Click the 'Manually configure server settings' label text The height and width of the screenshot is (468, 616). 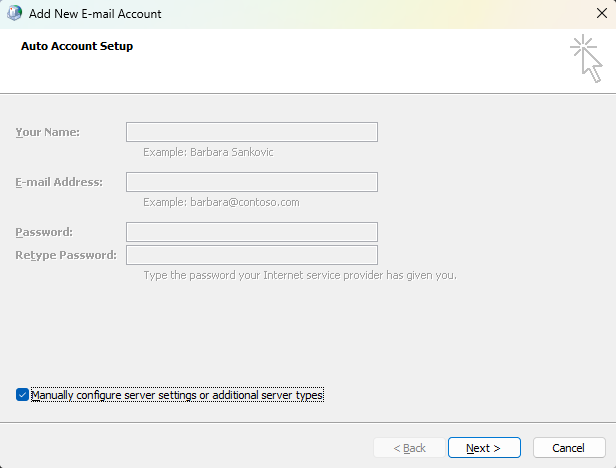point(177,395)
